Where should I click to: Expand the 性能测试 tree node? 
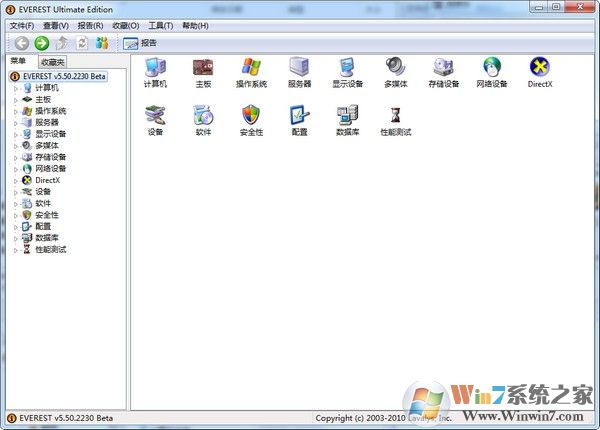point(16,249)
